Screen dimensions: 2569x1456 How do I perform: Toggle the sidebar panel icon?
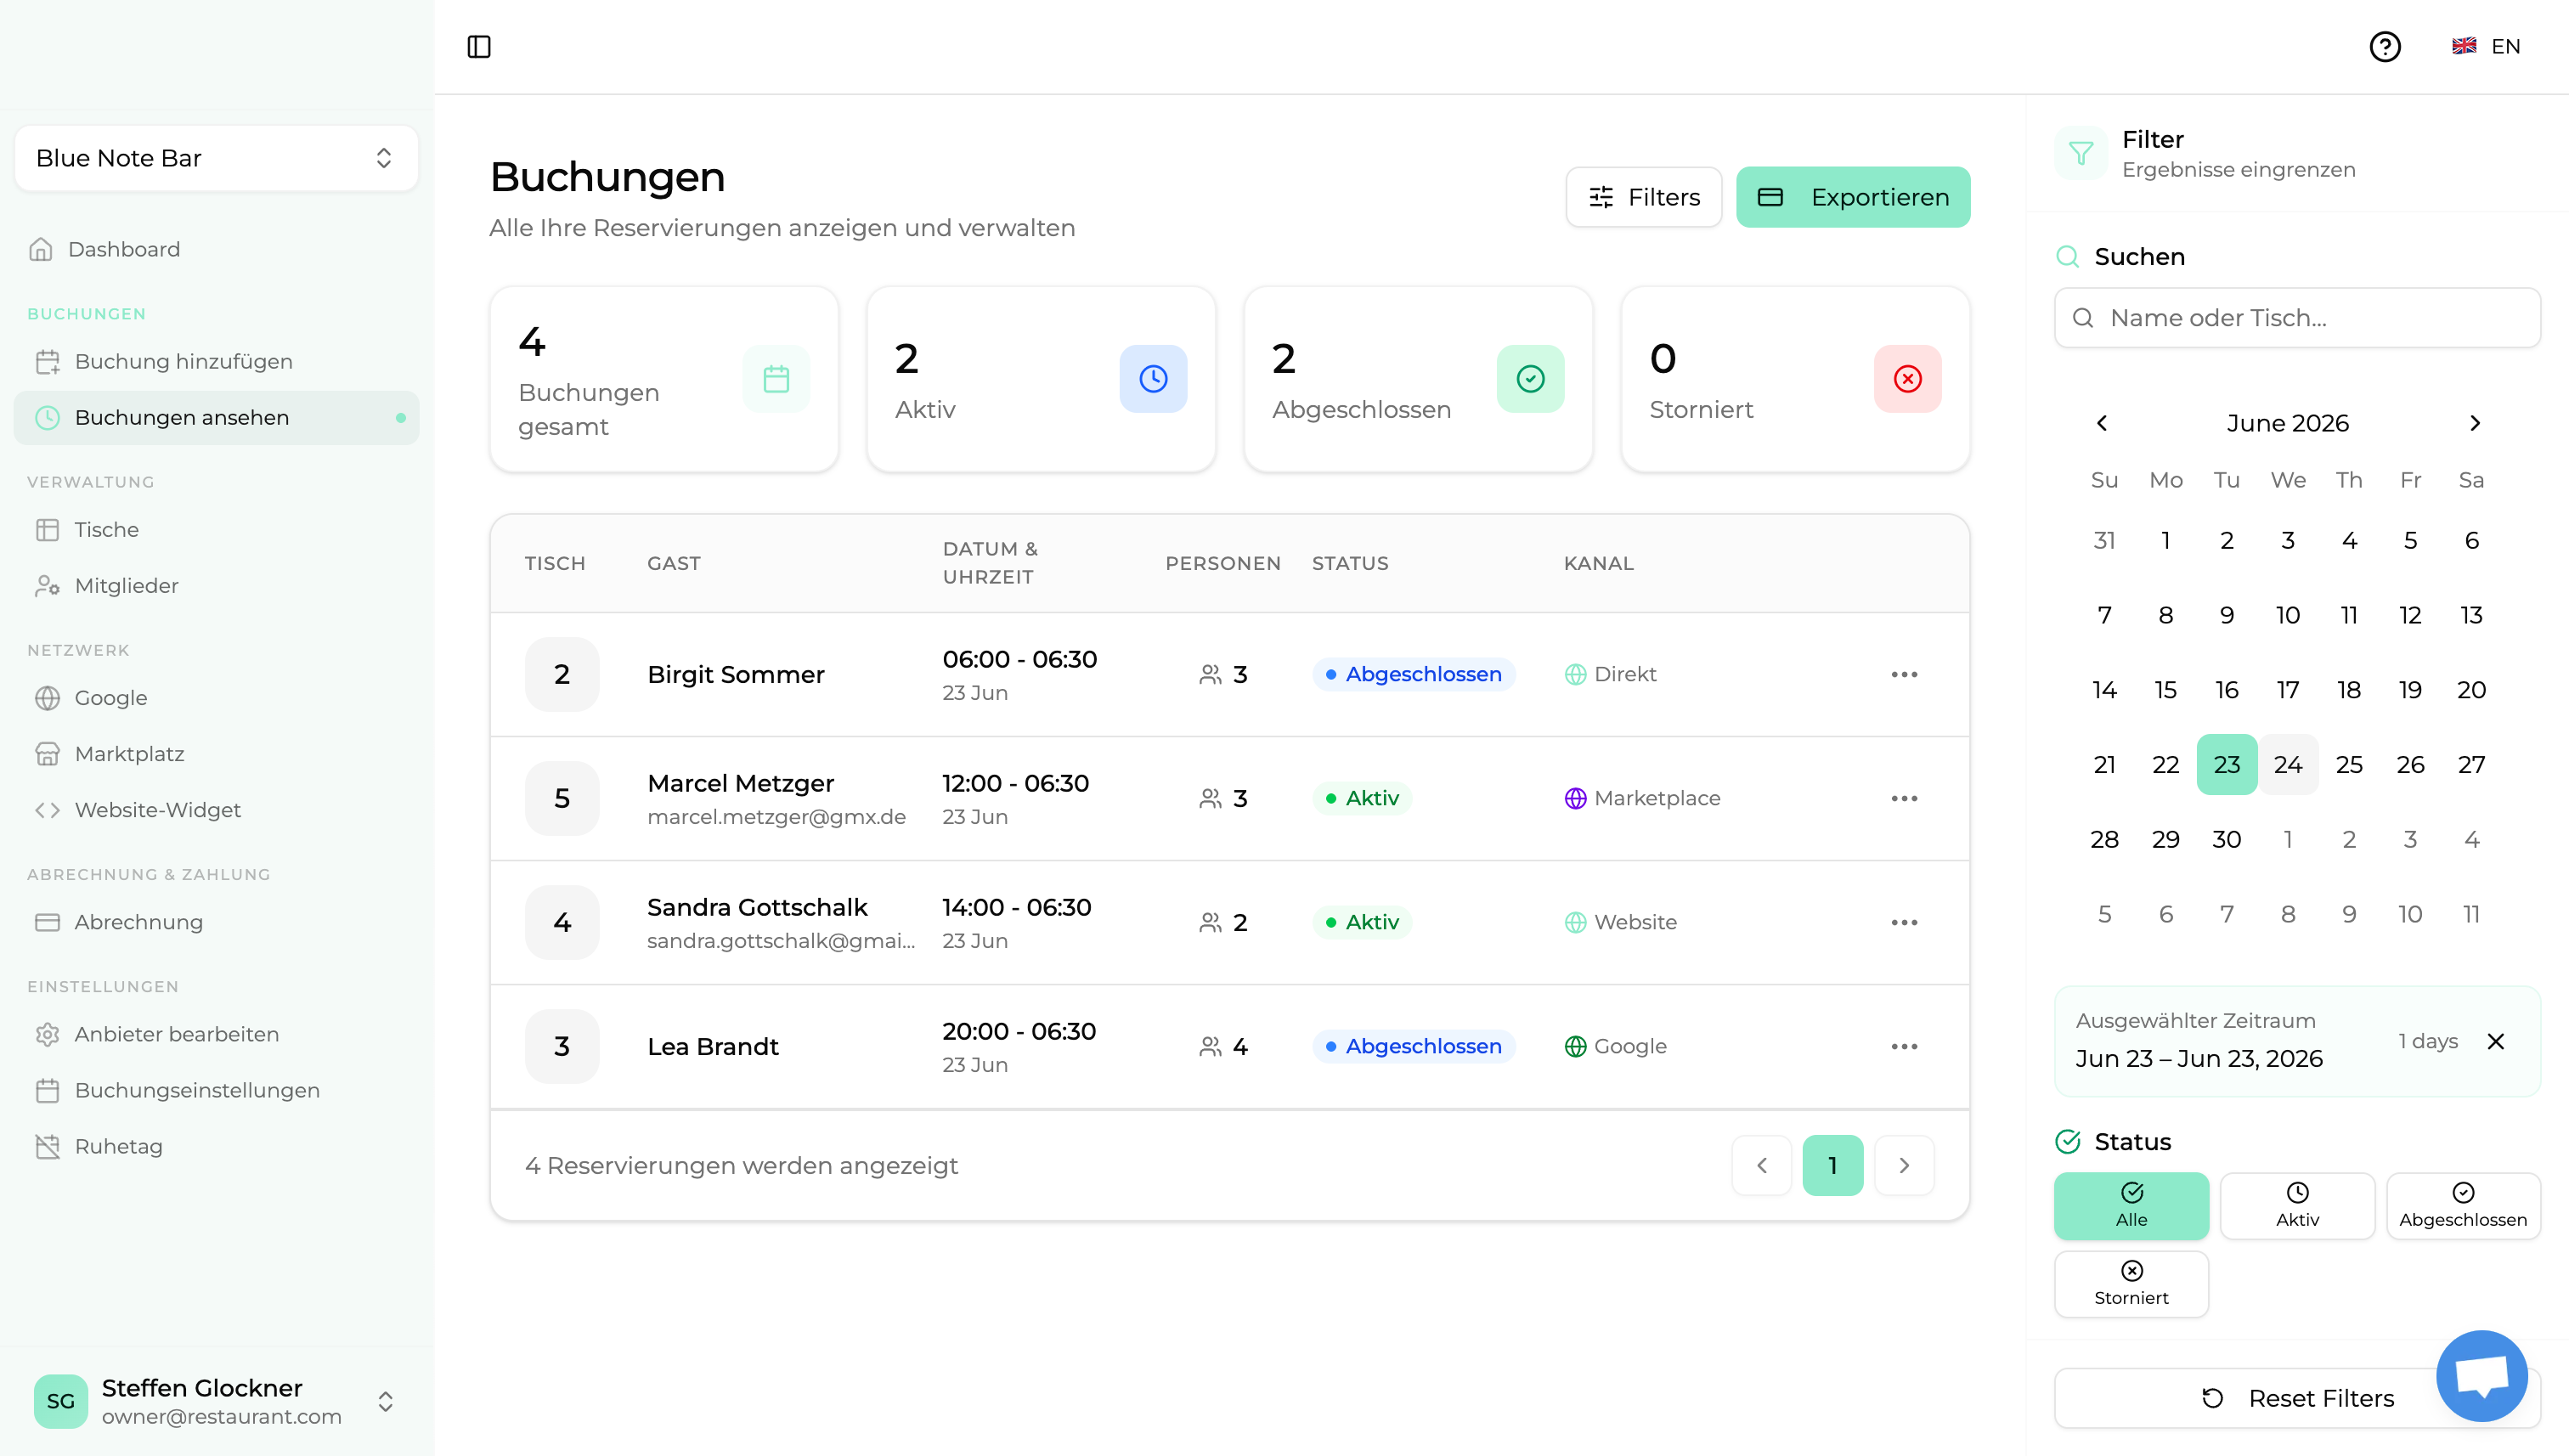(x=479, y=47)
